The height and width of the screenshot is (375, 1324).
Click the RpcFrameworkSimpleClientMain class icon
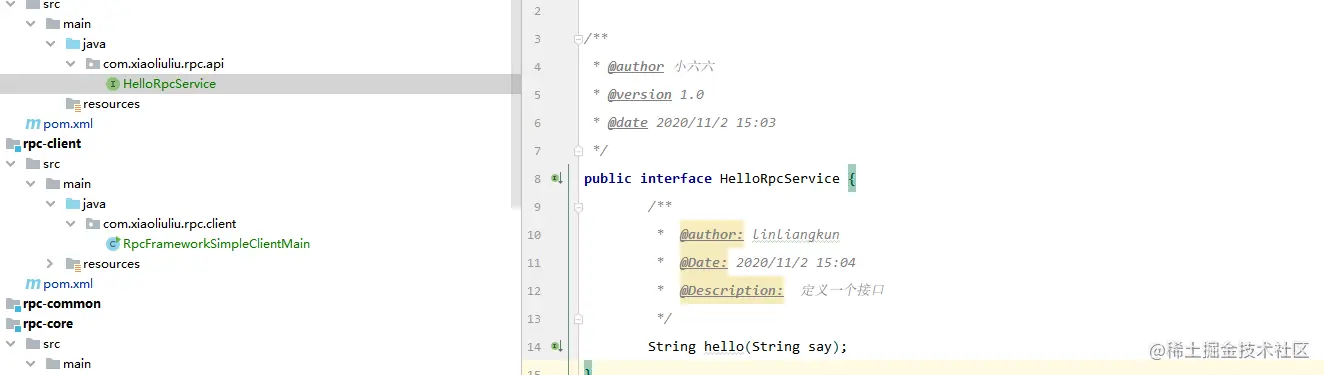coord(113,244)
